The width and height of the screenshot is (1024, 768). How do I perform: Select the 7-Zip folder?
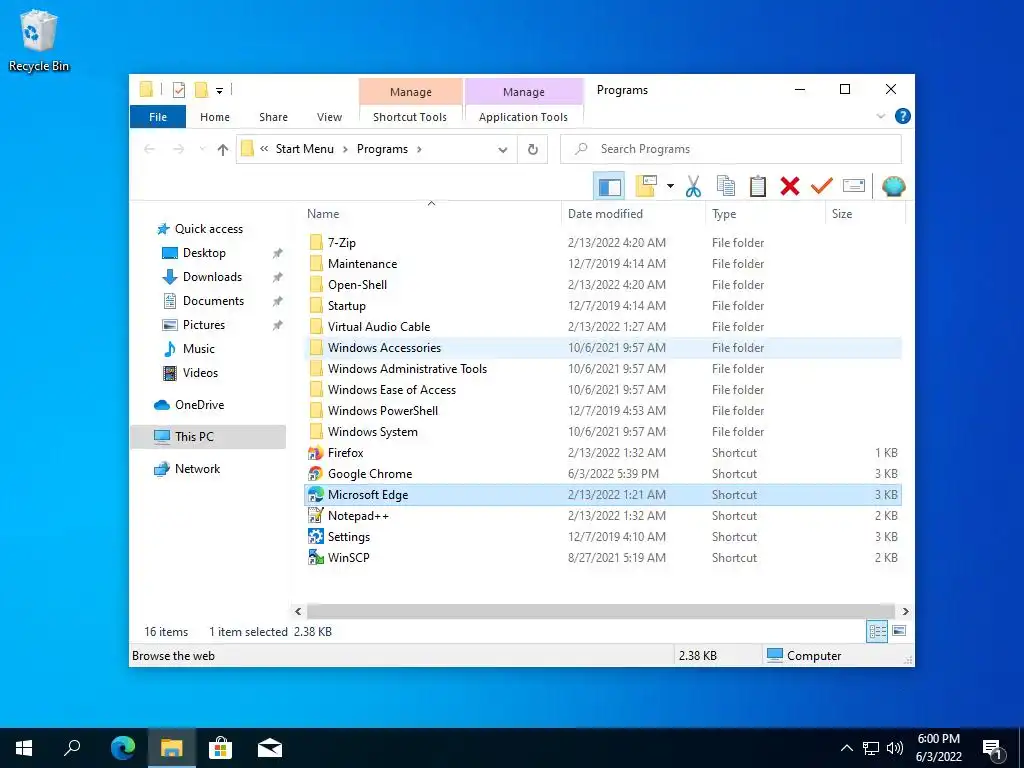tap(342, 243)
